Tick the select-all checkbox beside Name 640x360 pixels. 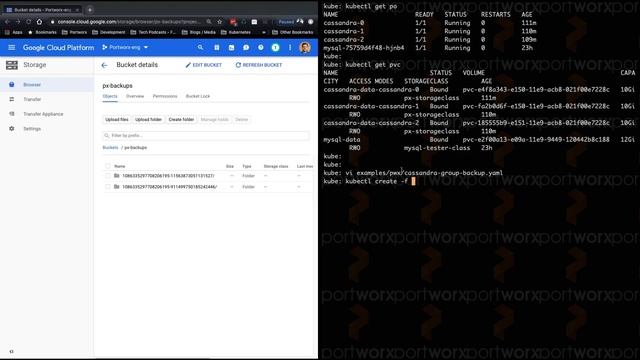108,166
